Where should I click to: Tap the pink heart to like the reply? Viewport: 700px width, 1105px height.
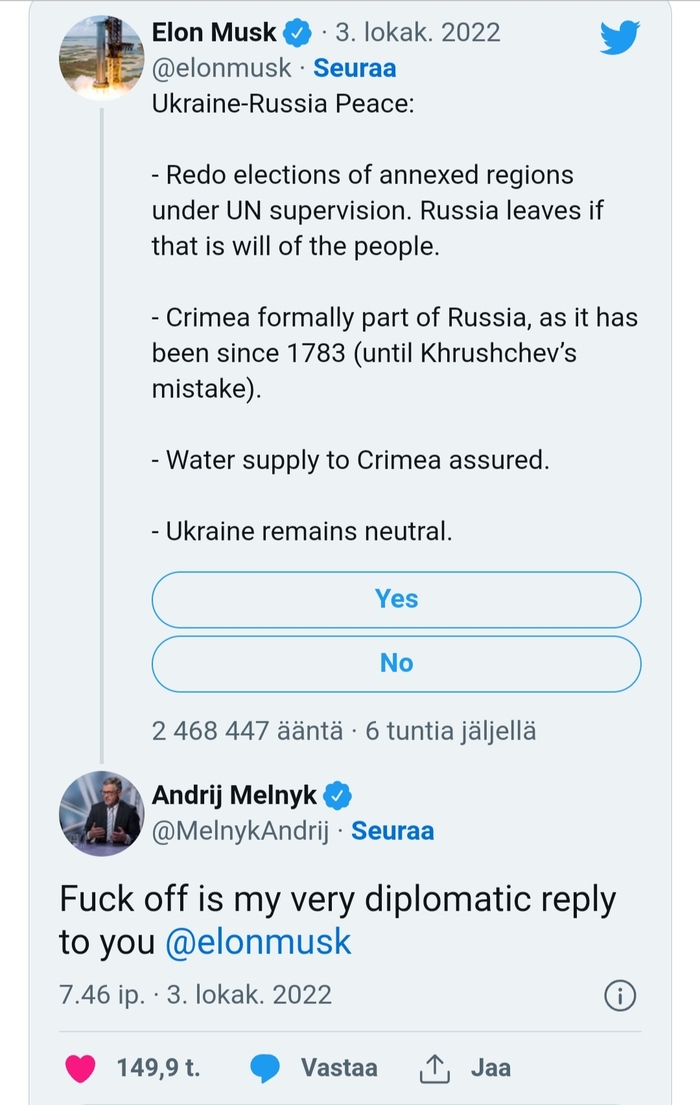78,1068
